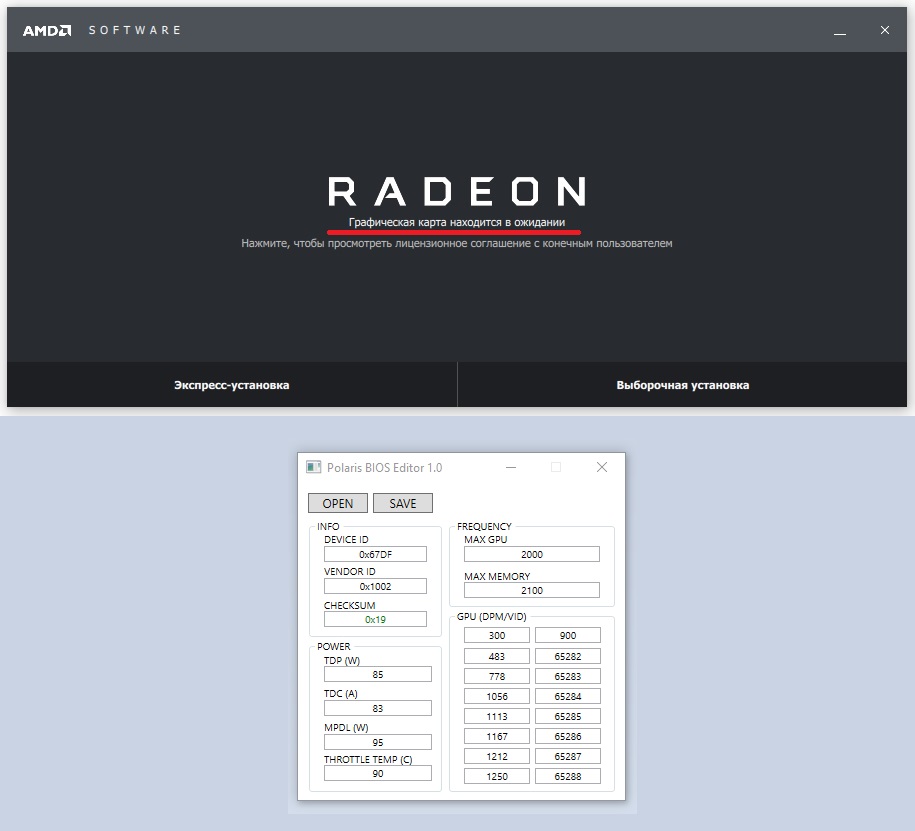Select the GPU DPM field 1113
915x831 pixels.
(497, 716)
